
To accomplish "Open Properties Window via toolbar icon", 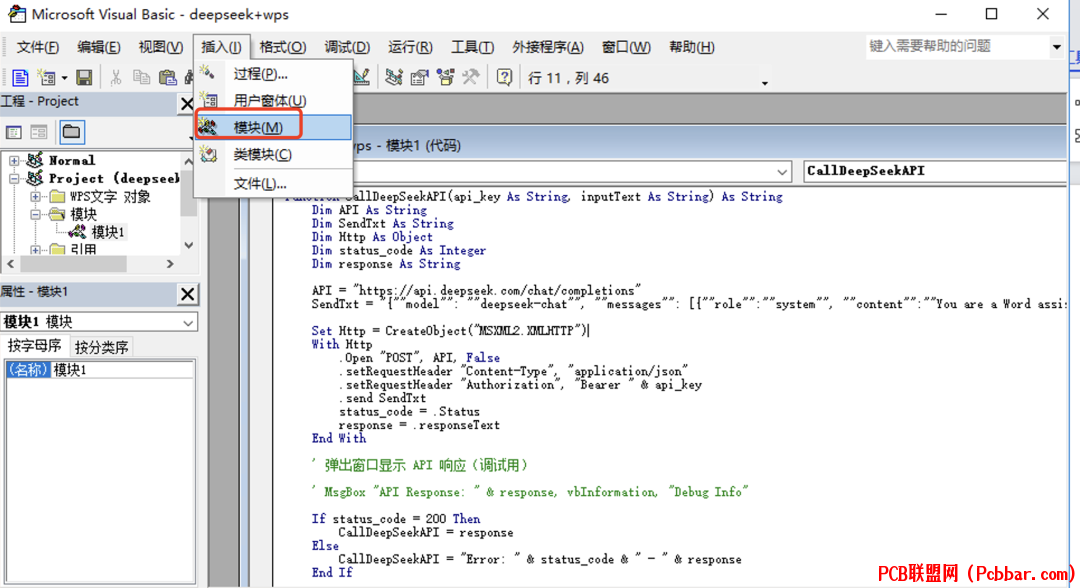I will click(x=419, y=78).
